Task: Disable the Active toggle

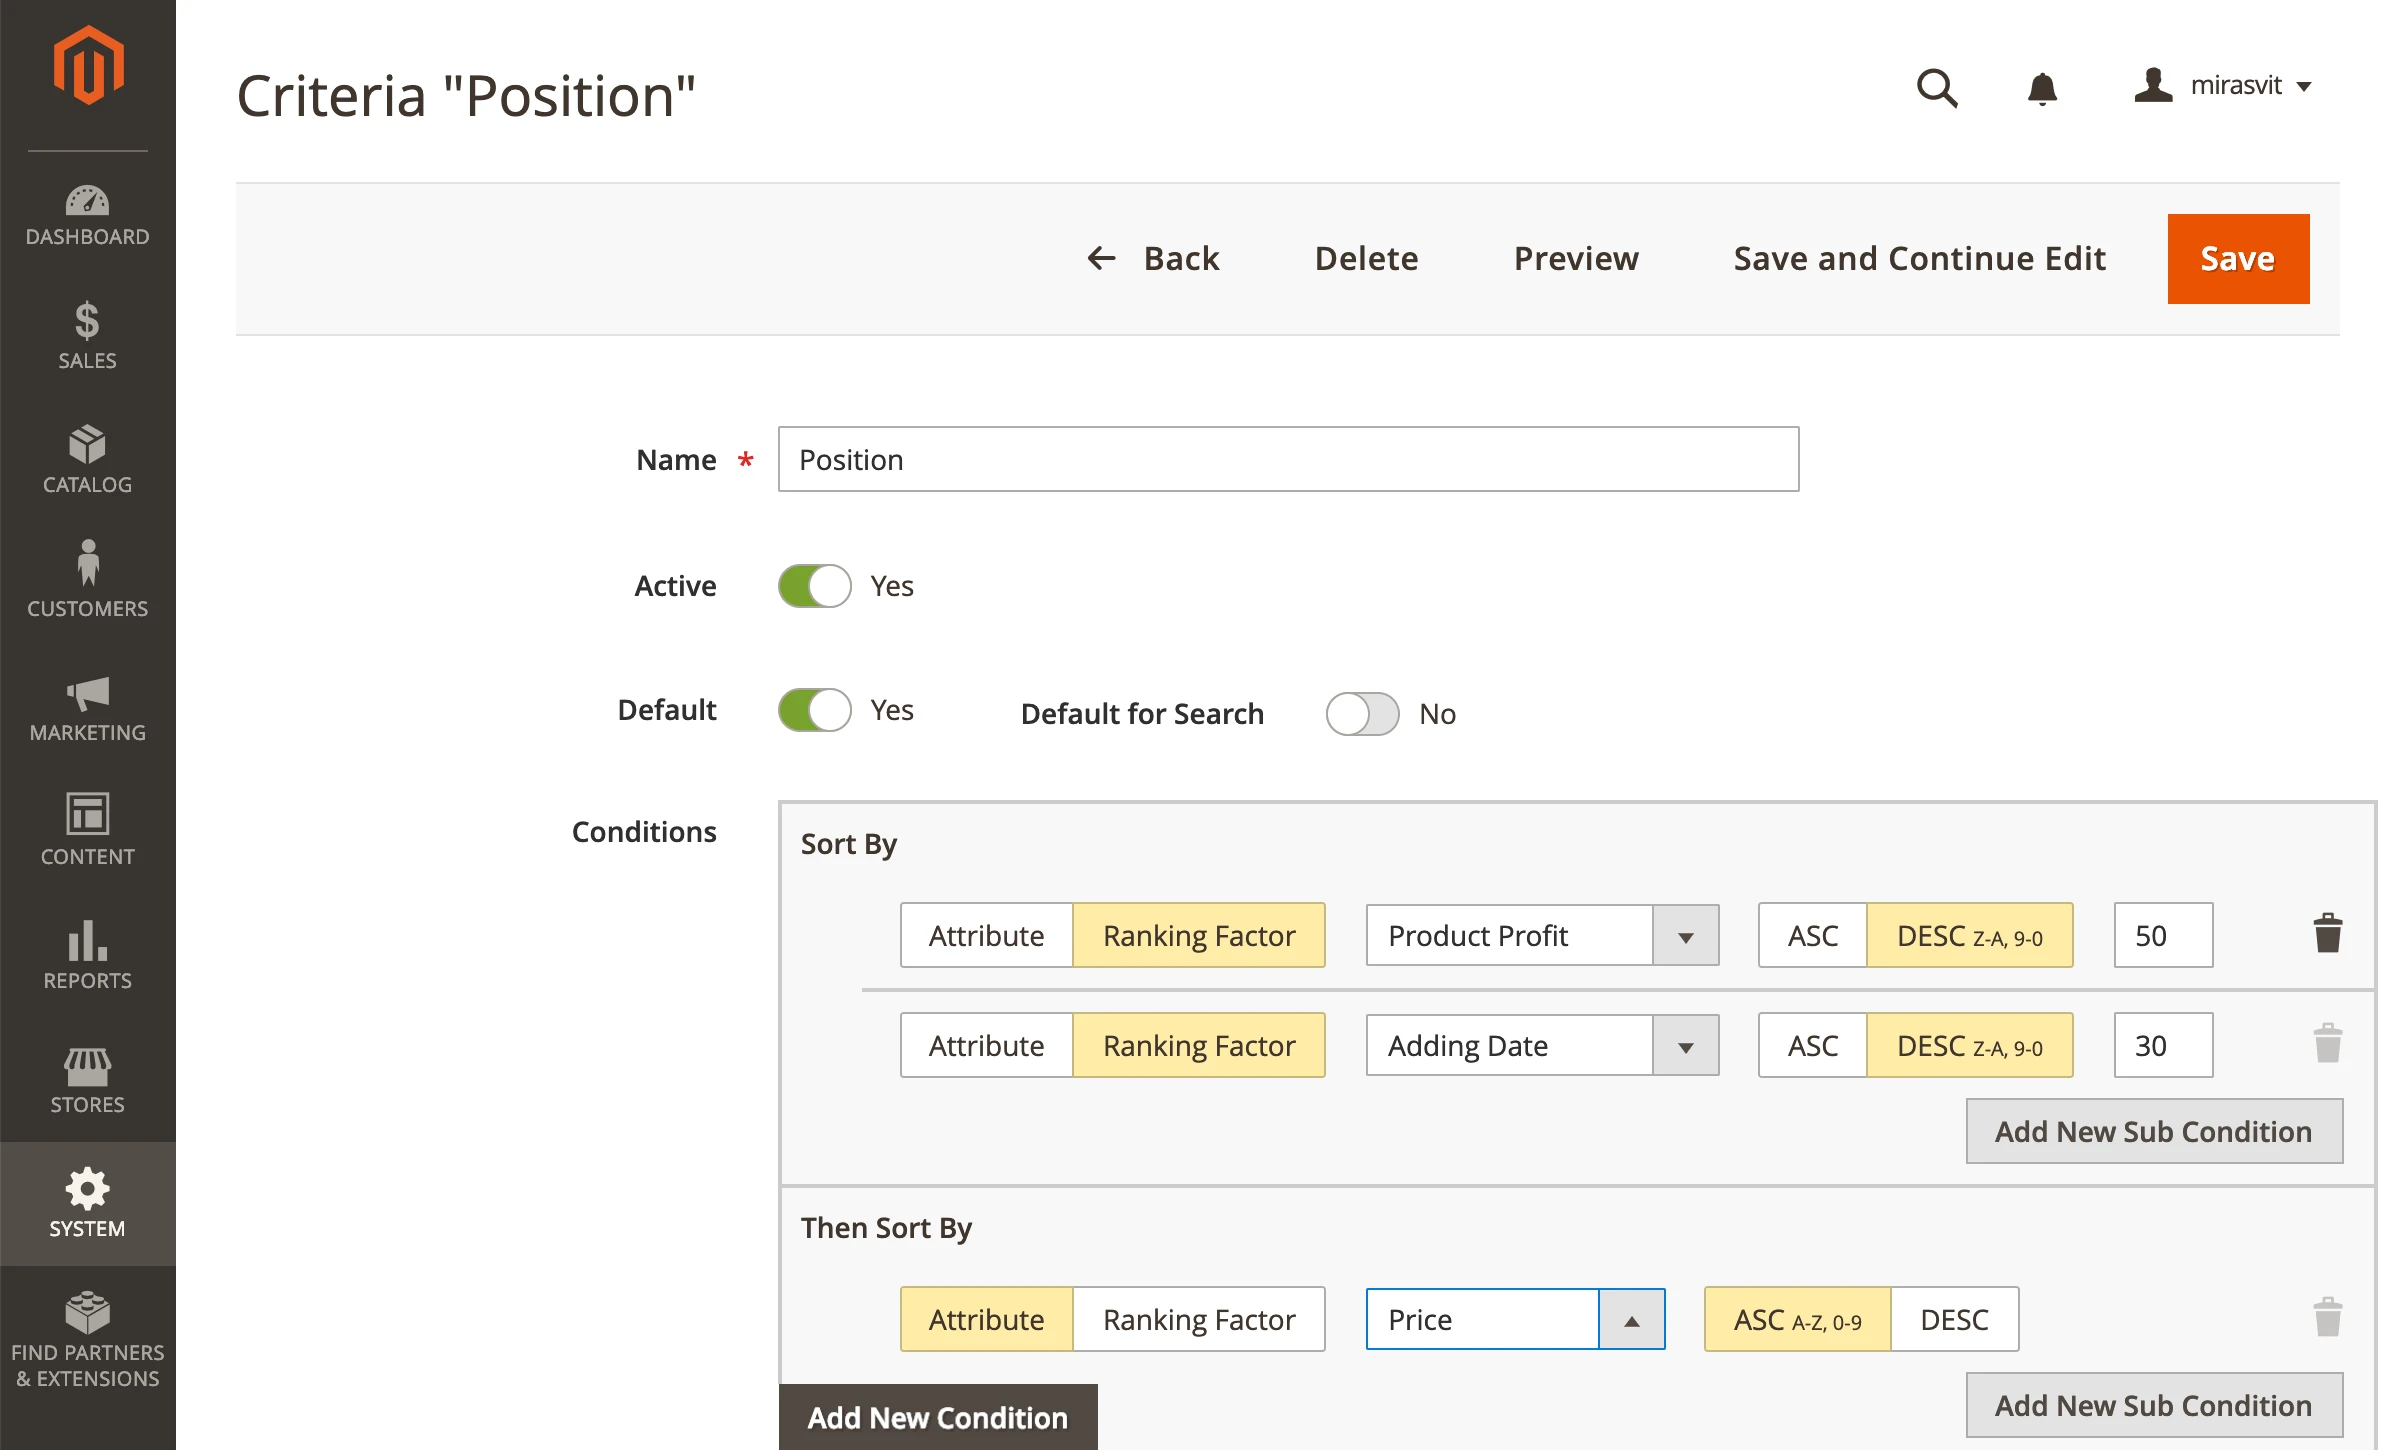Action: point(814,586)
